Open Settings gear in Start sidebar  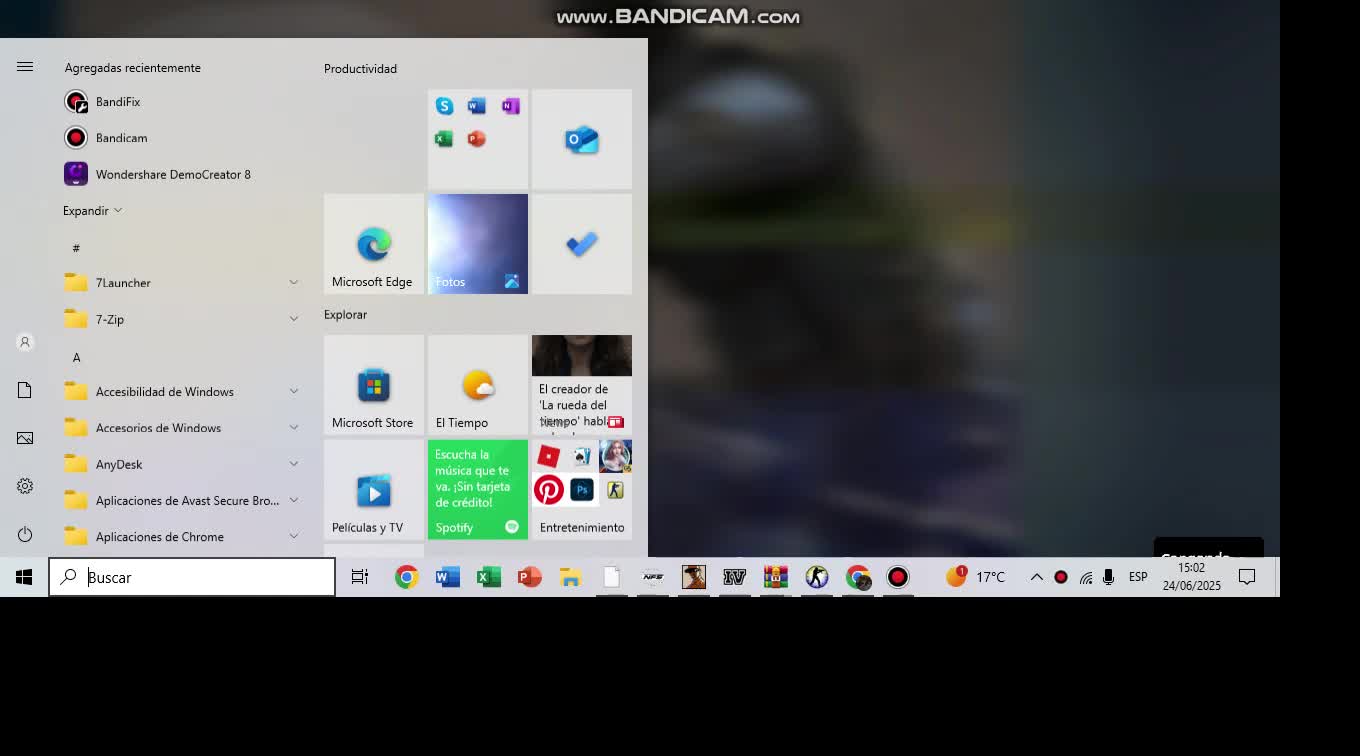pos(25,486)
